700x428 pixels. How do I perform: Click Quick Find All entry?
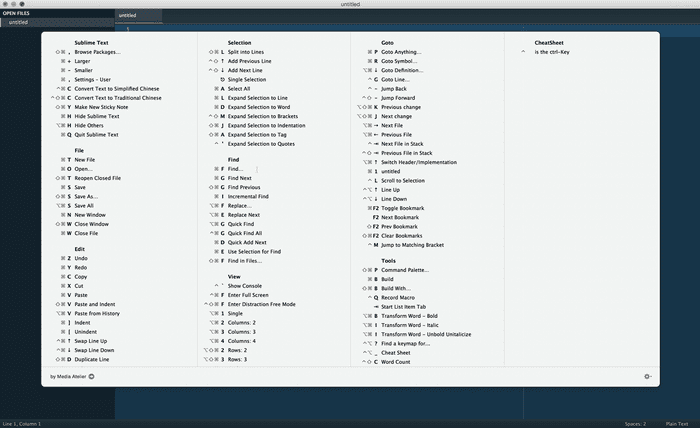click(245, 233)
